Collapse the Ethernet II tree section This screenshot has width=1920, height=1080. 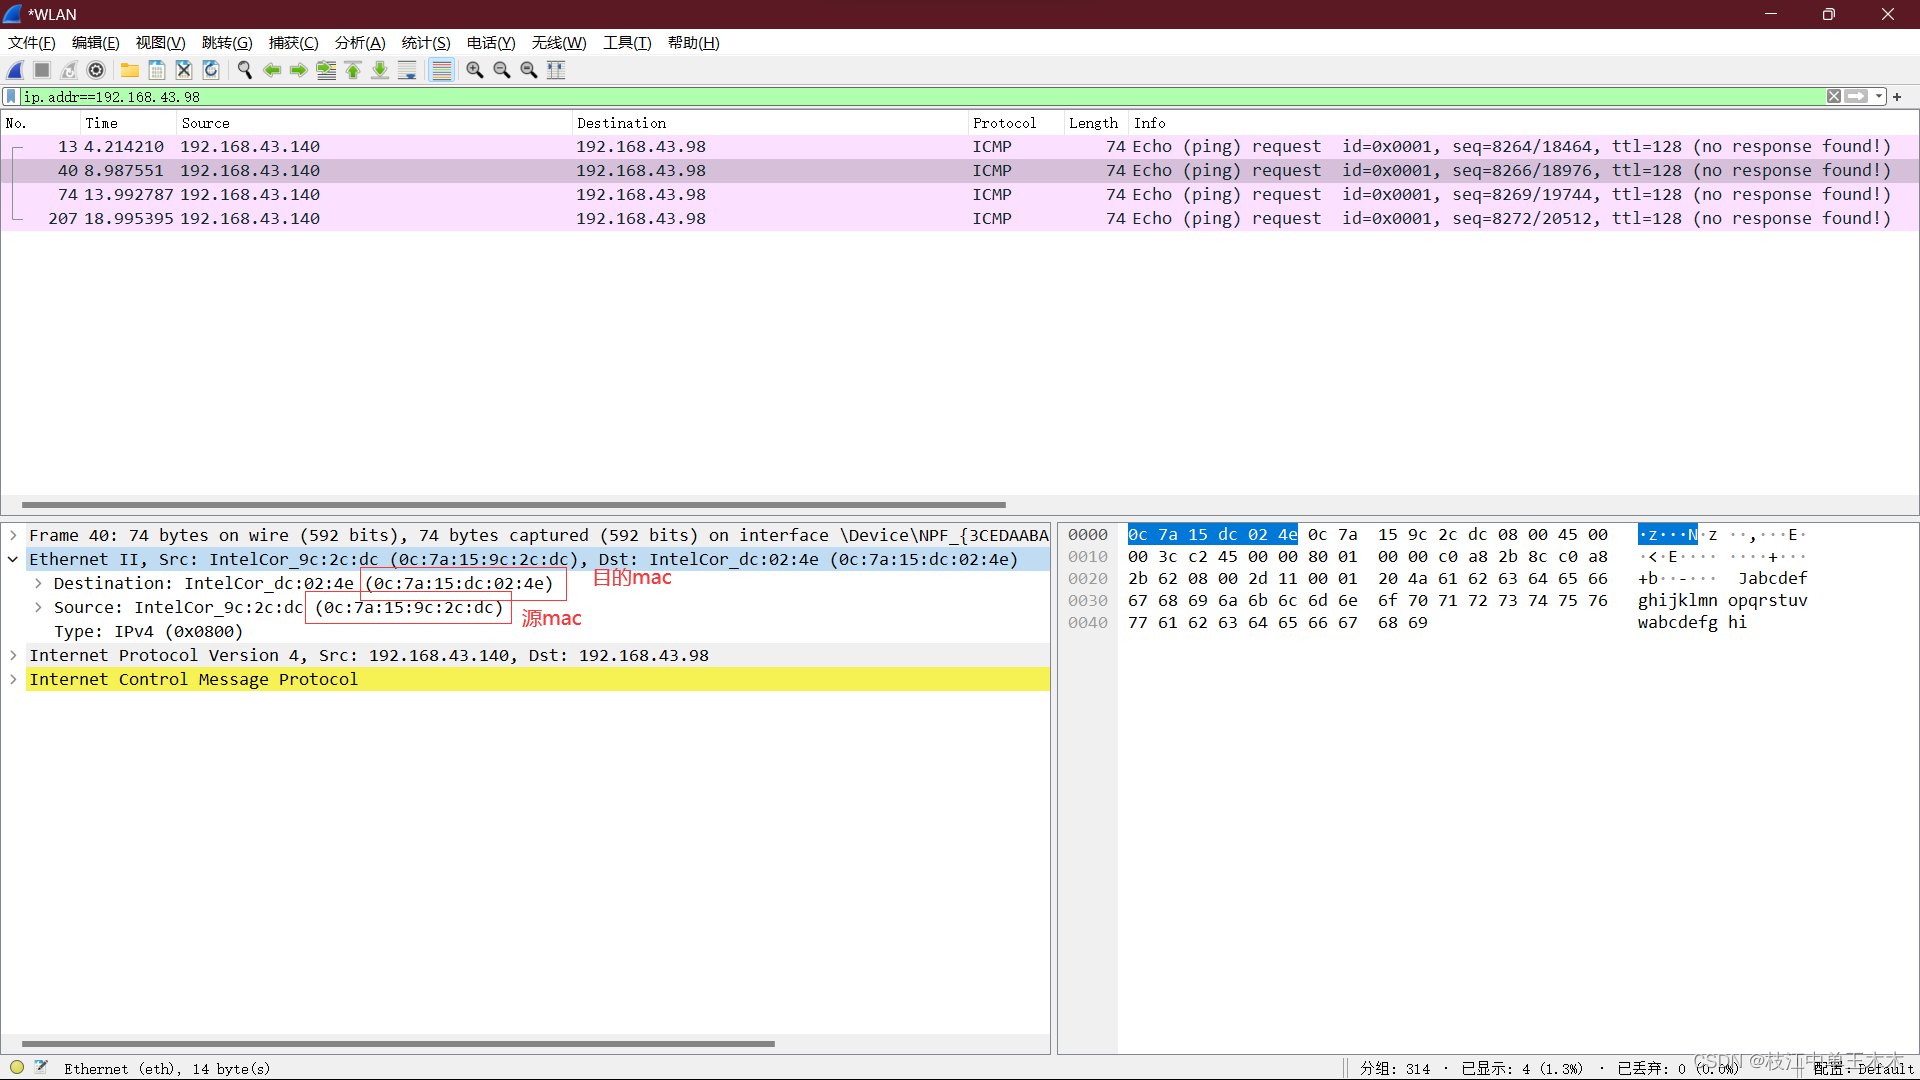[x=13, y=560]
